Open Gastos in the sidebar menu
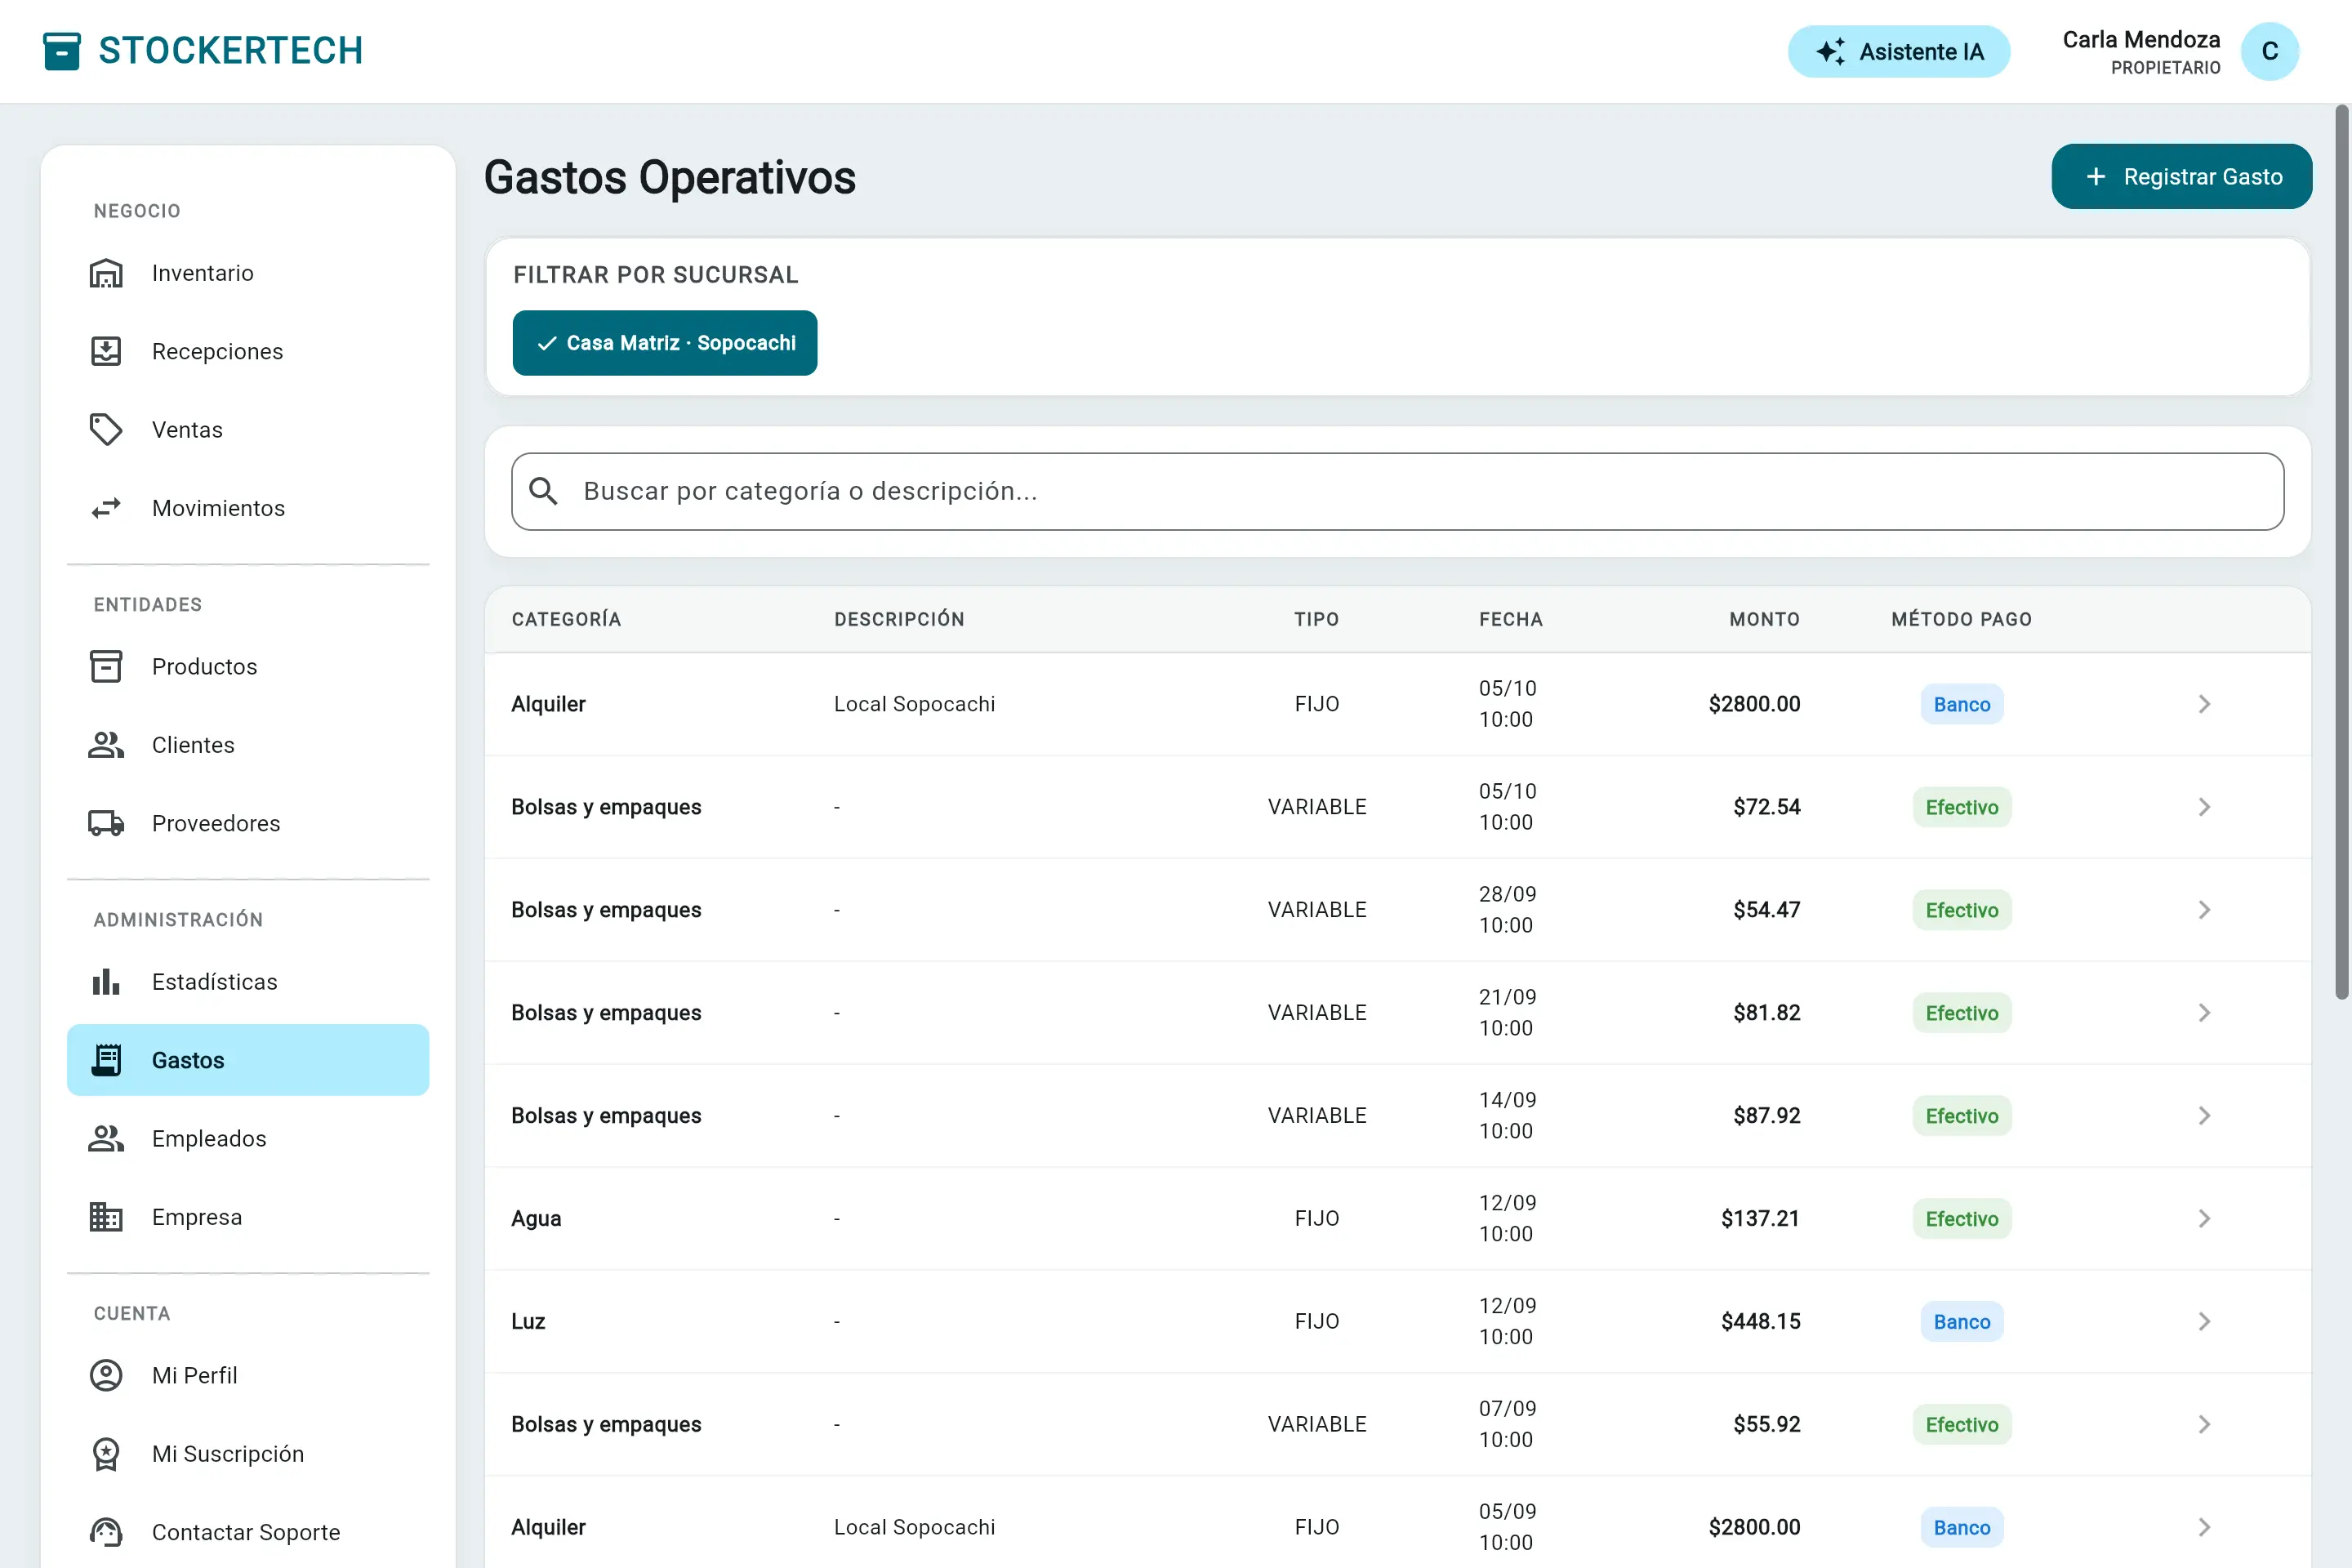Viewport: 2352px width, 1568px height. (x=248, y=1060)
